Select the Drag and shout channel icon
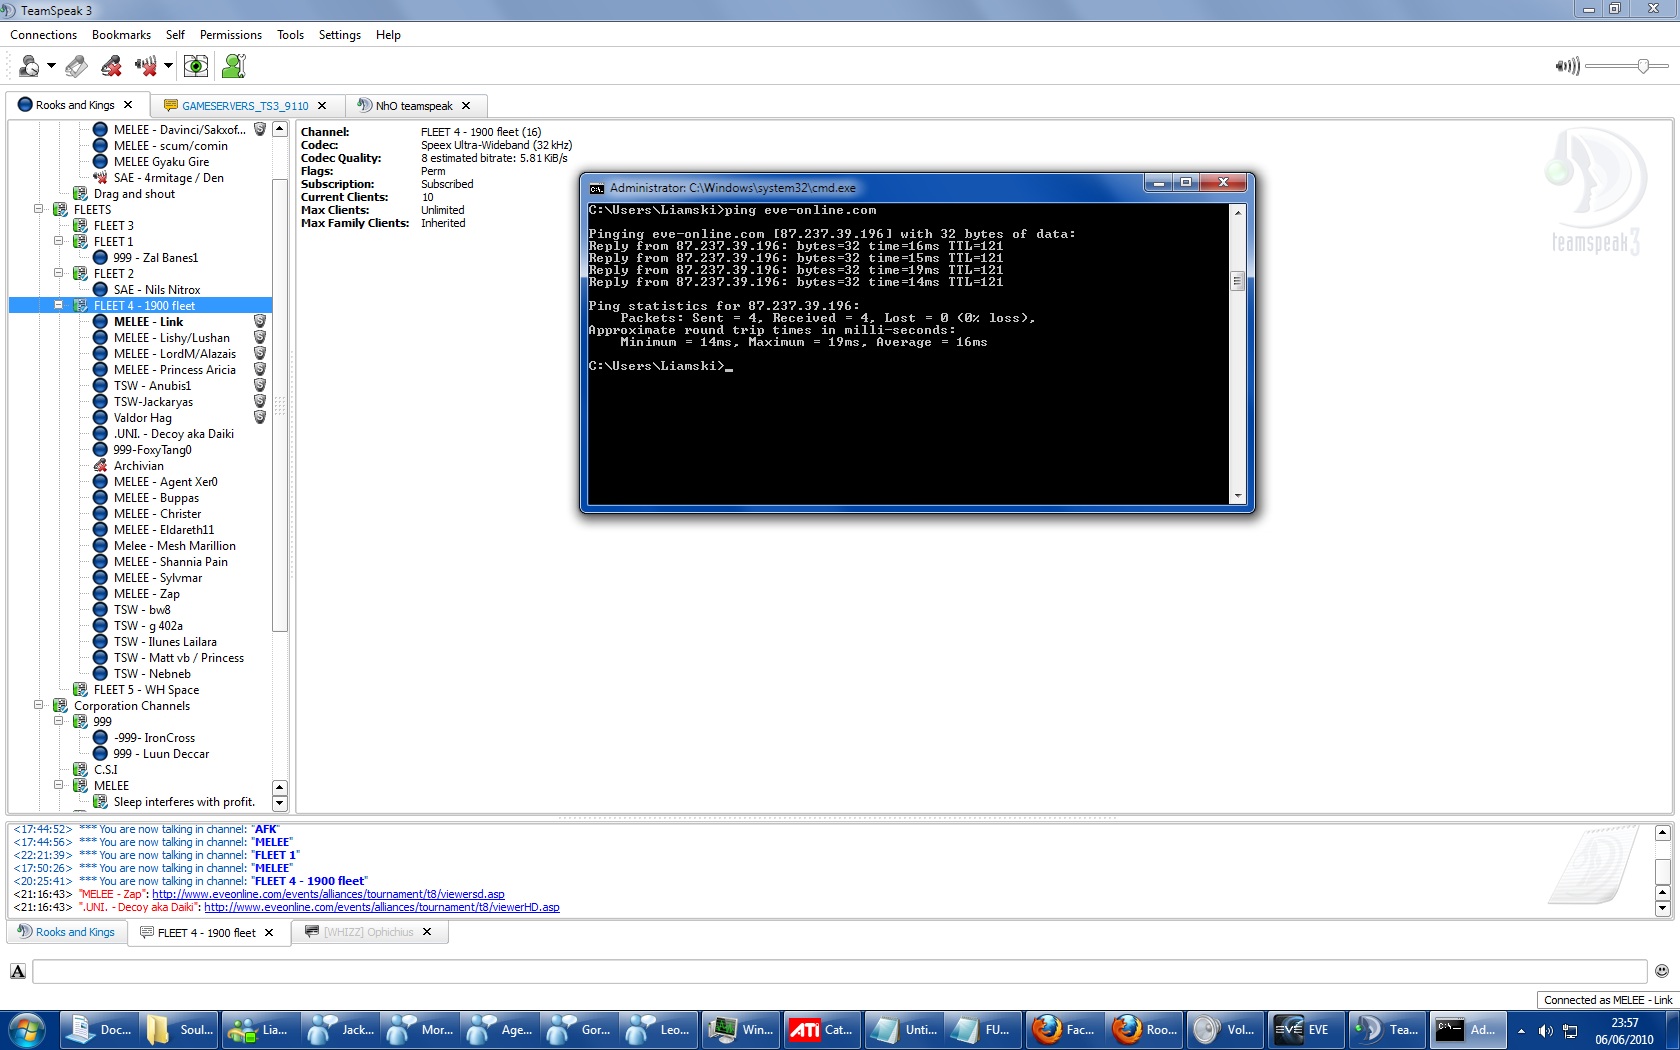1680x1050 pixels. 80,194
